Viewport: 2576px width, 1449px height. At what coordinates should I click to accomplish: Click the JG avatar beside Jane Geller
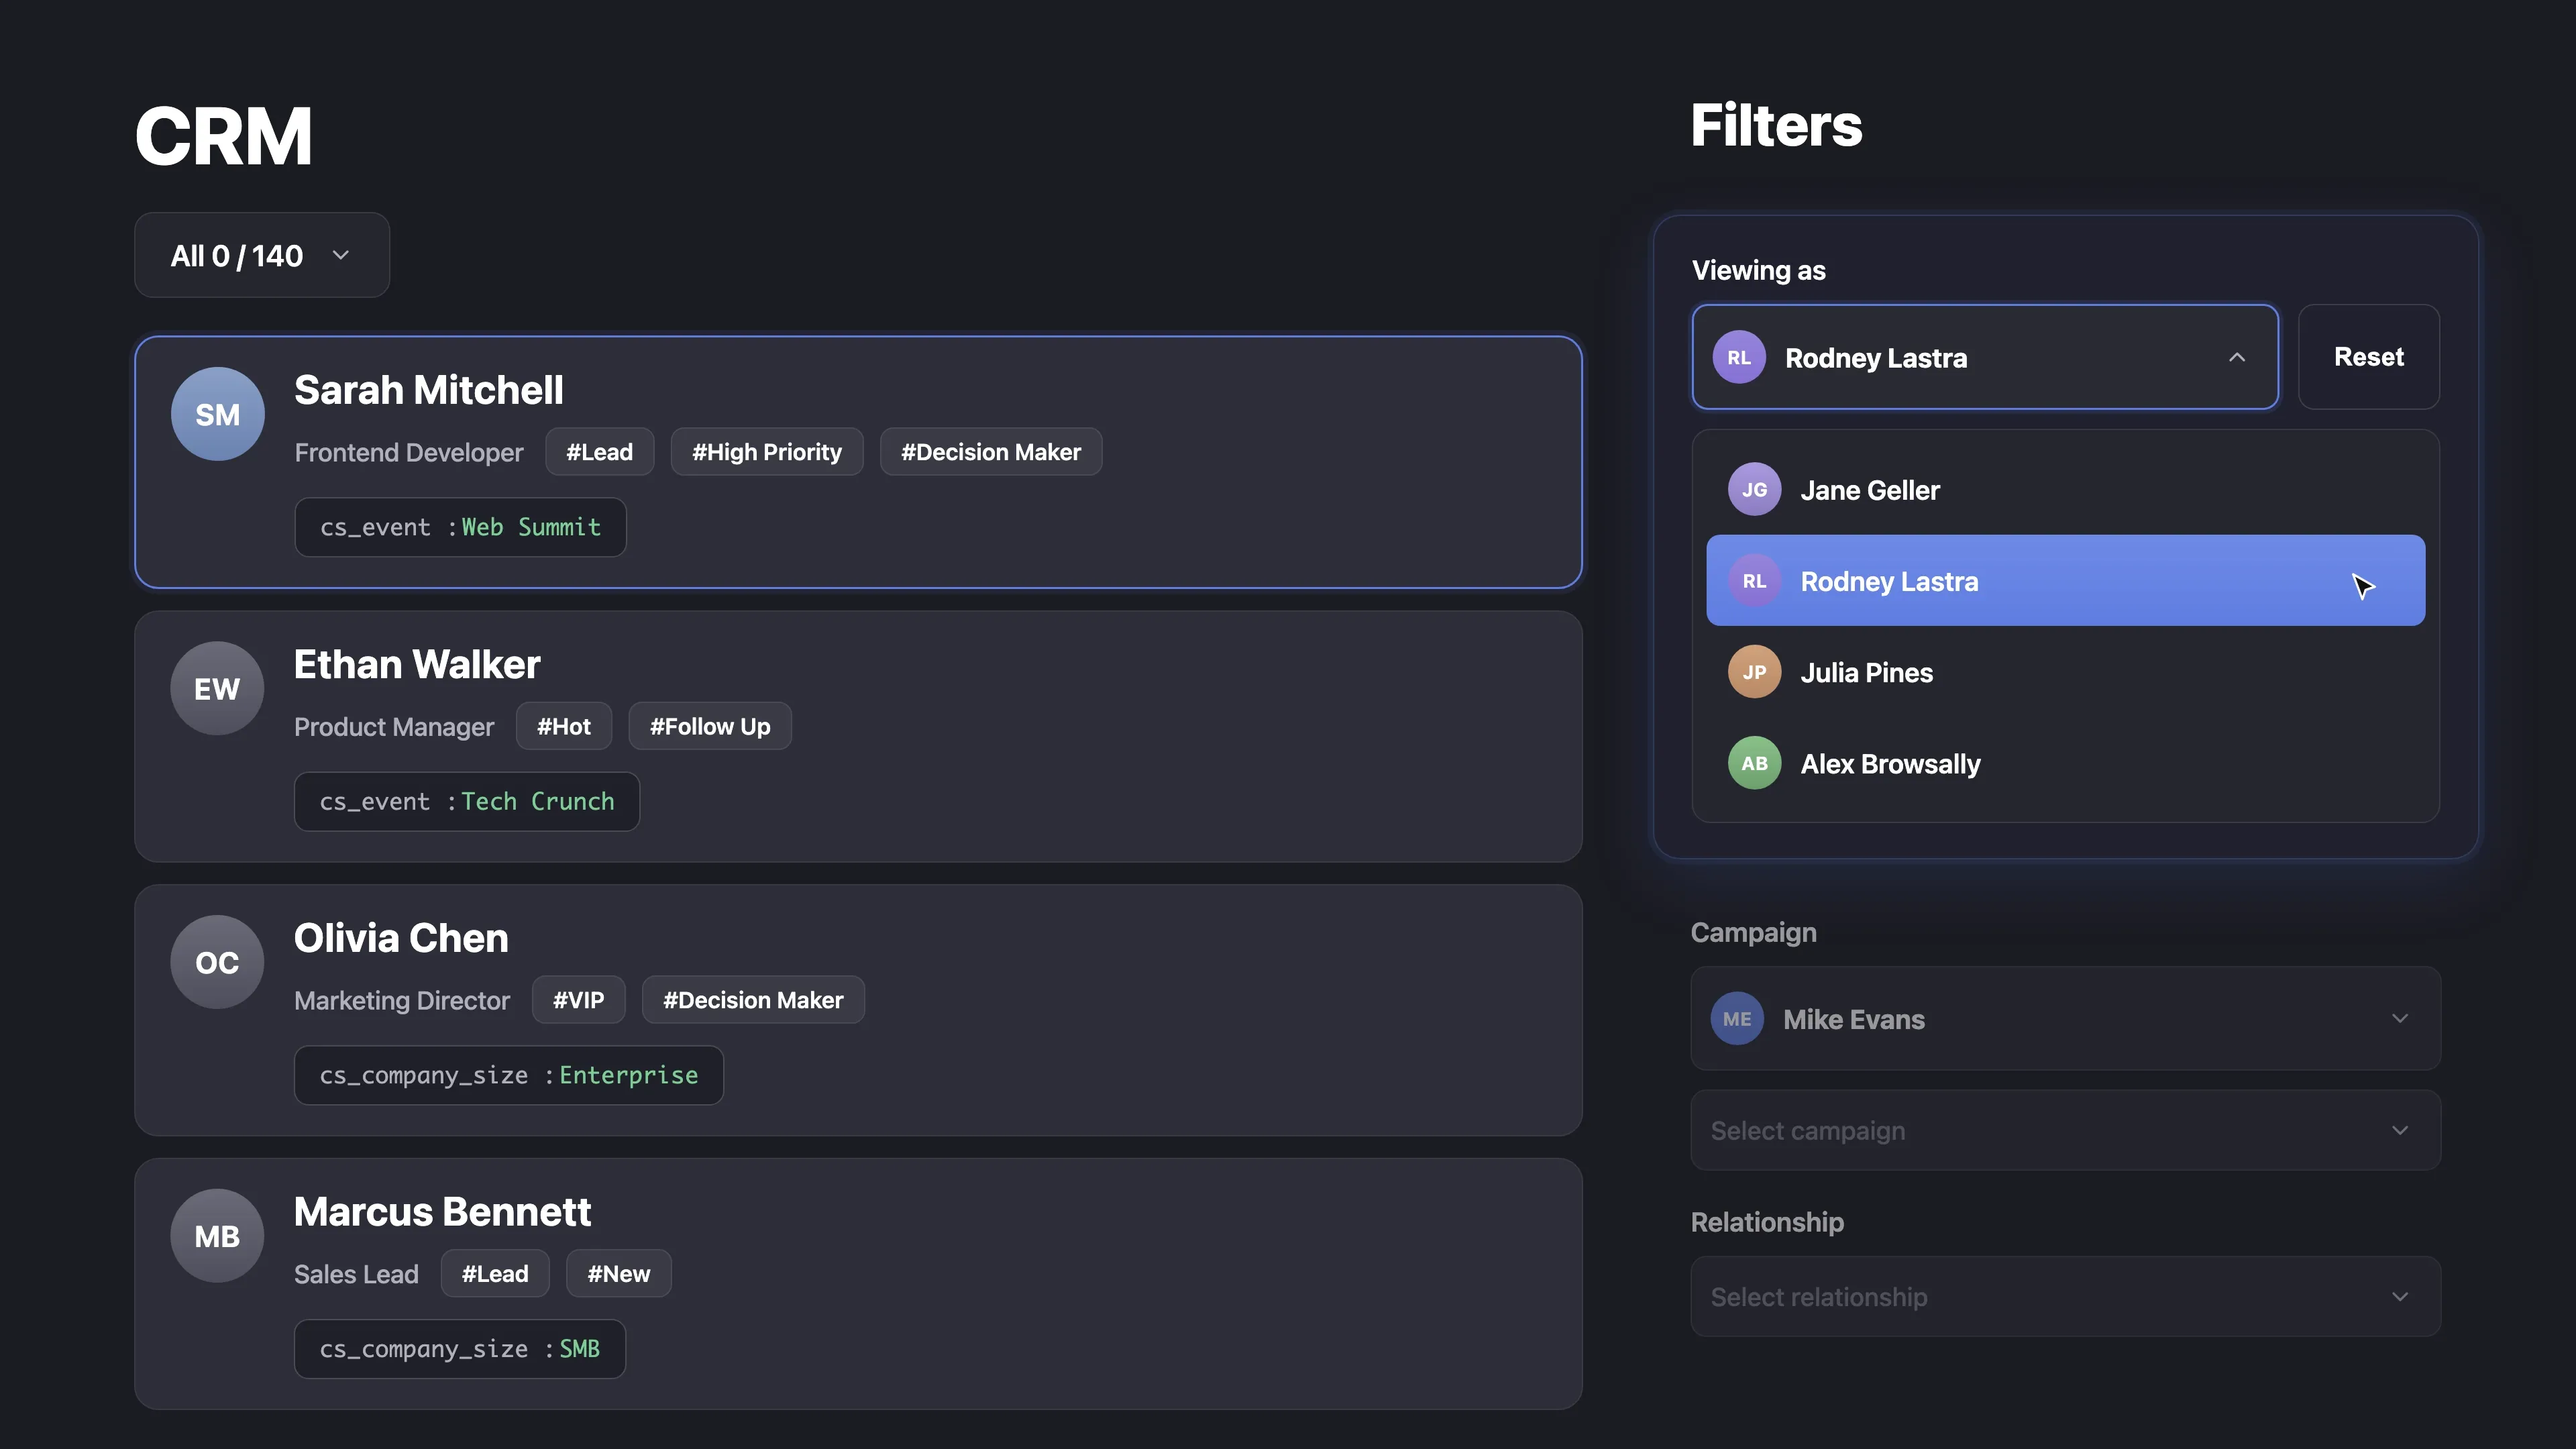(x=1754, y=489)
